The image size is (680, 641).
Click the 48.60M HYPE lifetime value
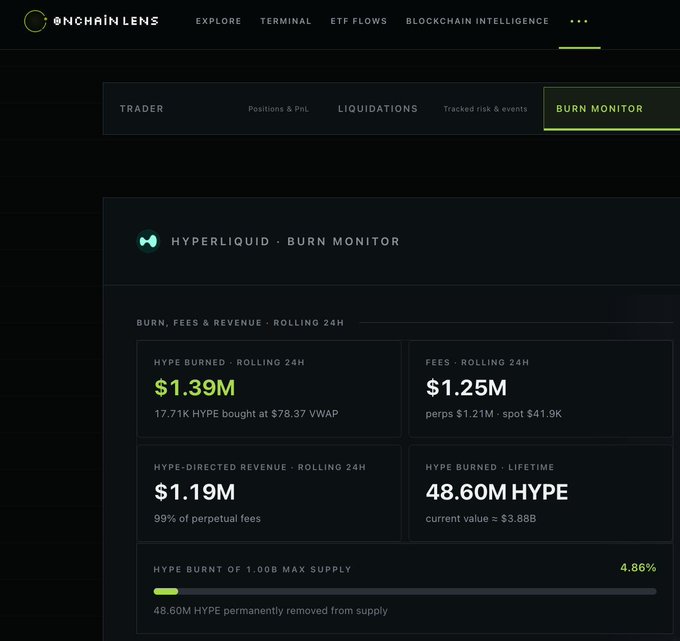point(497,492)
